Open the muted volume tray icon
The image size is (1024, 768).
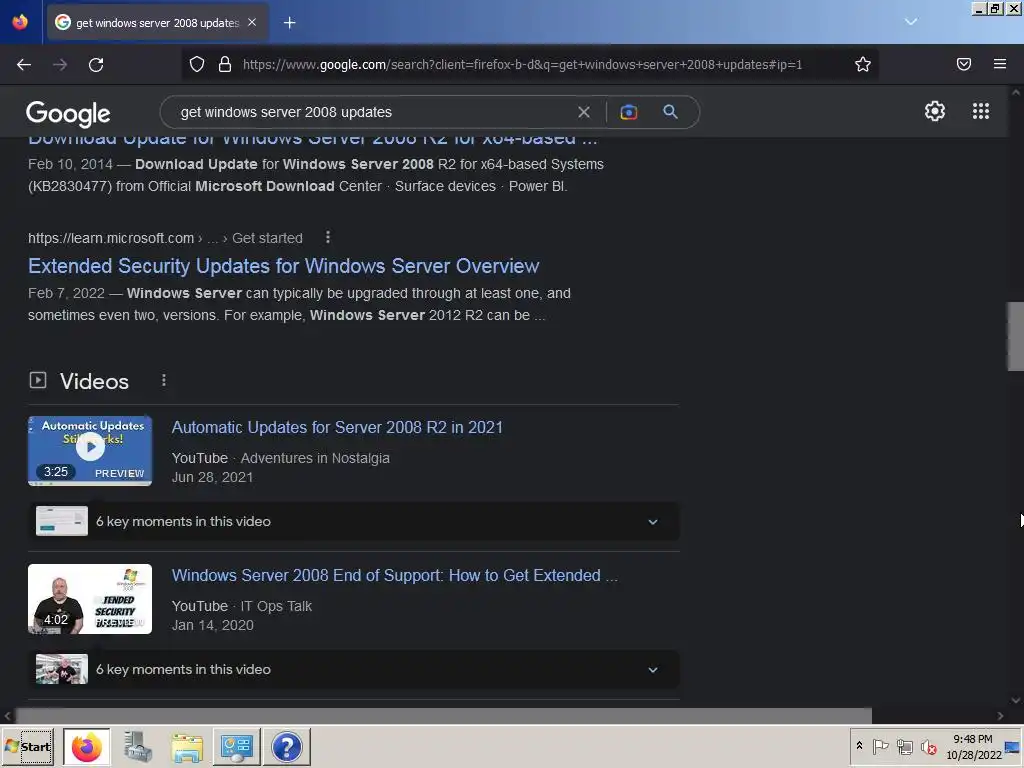(928, 746)
